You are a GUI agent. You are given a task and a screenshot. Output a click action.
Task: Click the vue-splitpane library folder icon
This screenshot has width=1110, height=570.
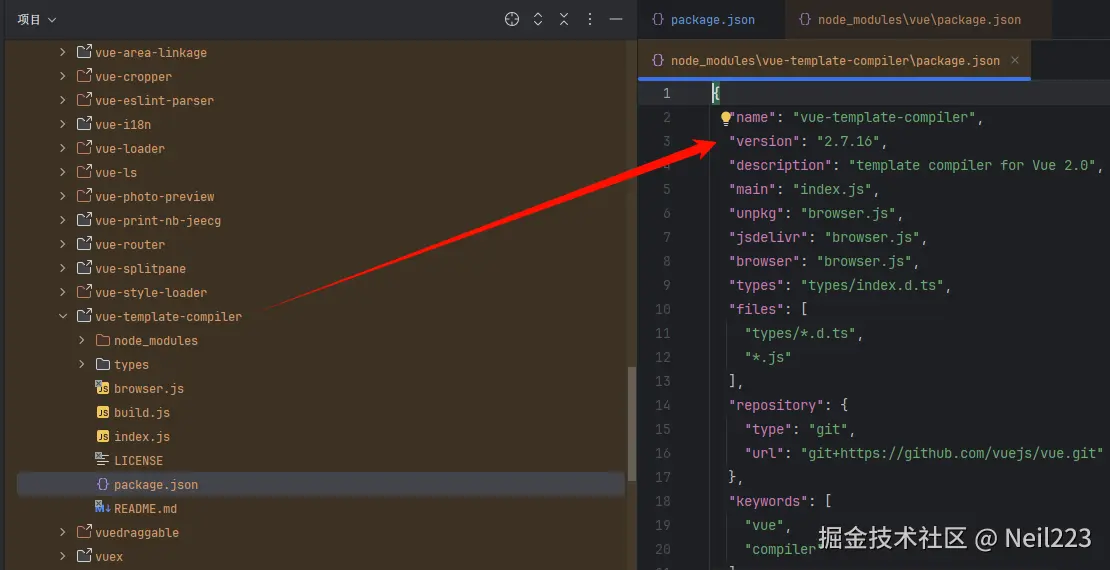(x=84, y=268)
